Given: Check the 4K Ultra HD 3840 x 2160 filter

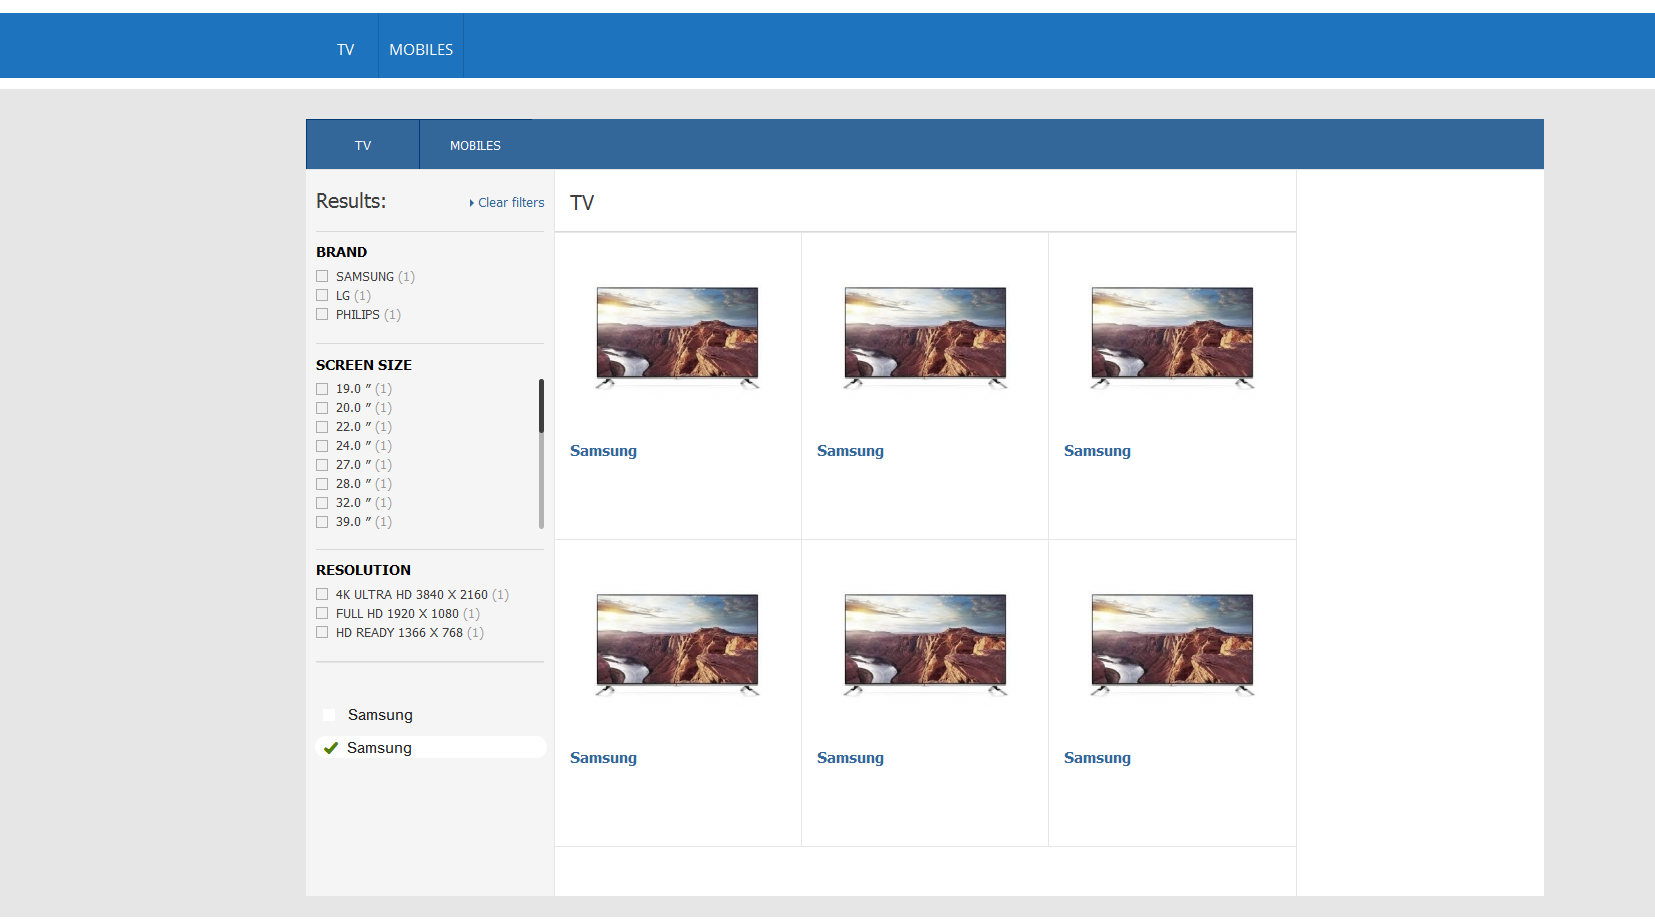Looking at the screenshot, I should [x=322, y=594].
